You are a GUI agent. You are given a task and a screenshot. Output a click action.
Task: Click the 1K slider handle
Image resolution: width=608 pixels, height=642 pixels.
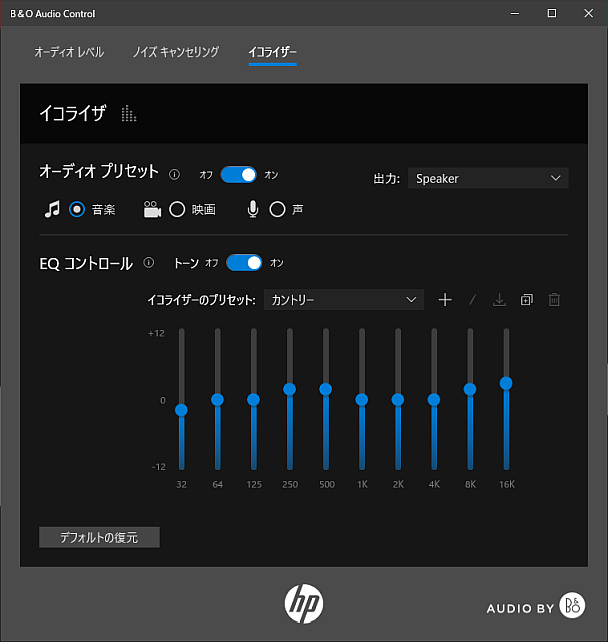[362, 400]
